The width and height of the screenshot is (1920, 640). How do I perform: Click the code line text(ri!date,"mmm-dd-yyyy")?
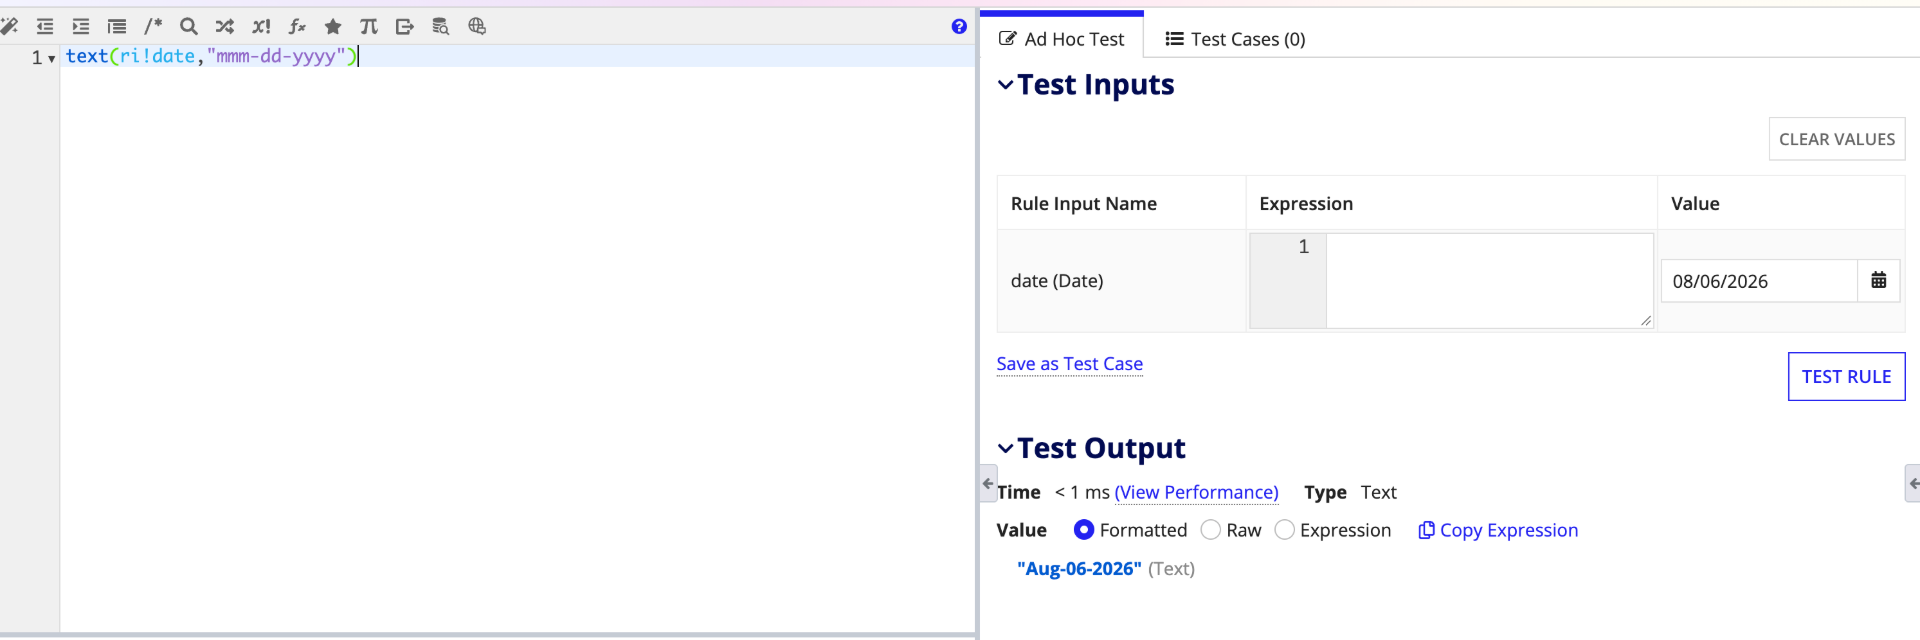coord(211,56)
